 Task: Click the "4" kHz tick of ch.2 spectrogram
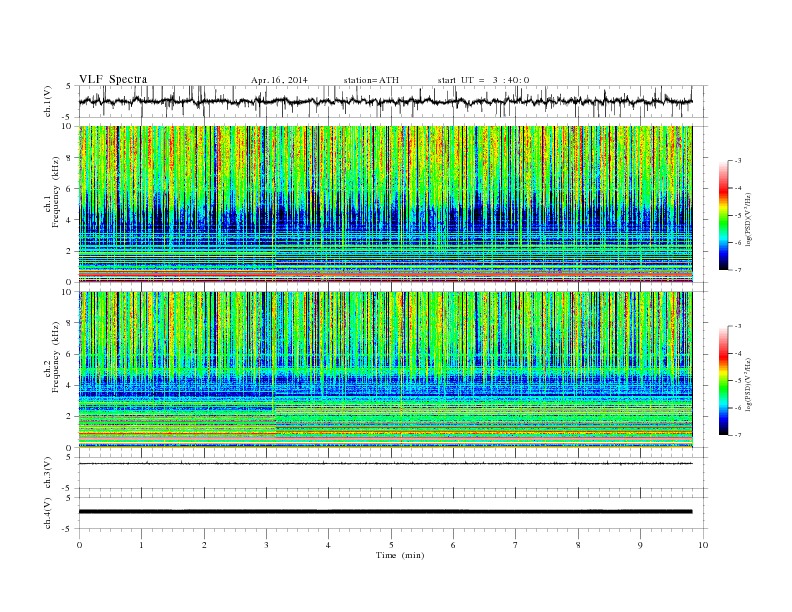click(x=69, y=385)
